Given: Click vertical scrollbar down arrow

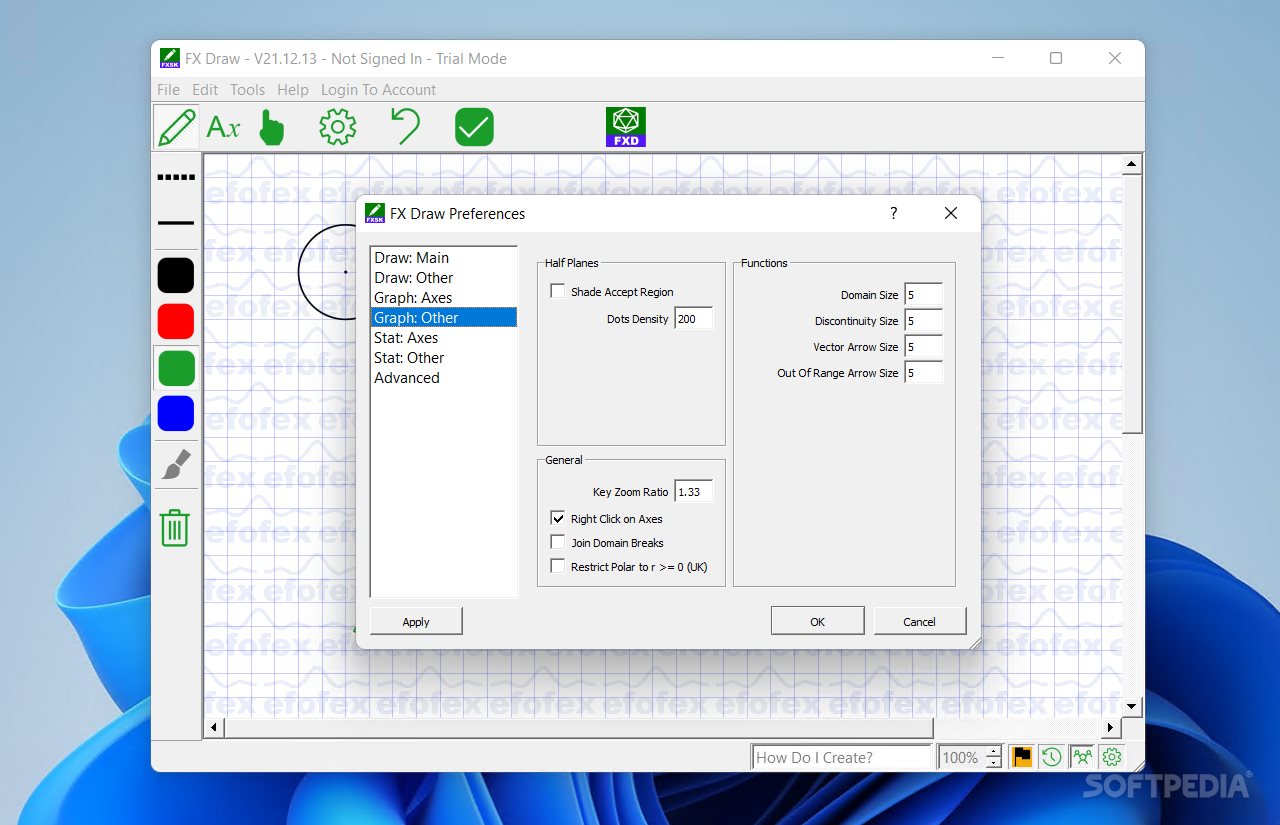Looking at the screenshot, I should point(1131,706).
